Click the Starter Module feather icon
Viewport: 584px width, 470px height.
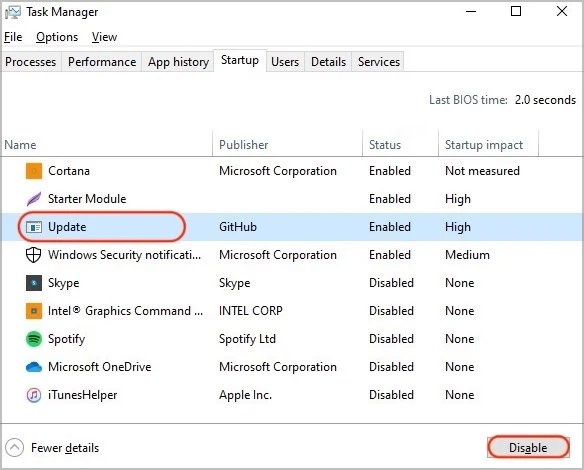tap(34, 199)
